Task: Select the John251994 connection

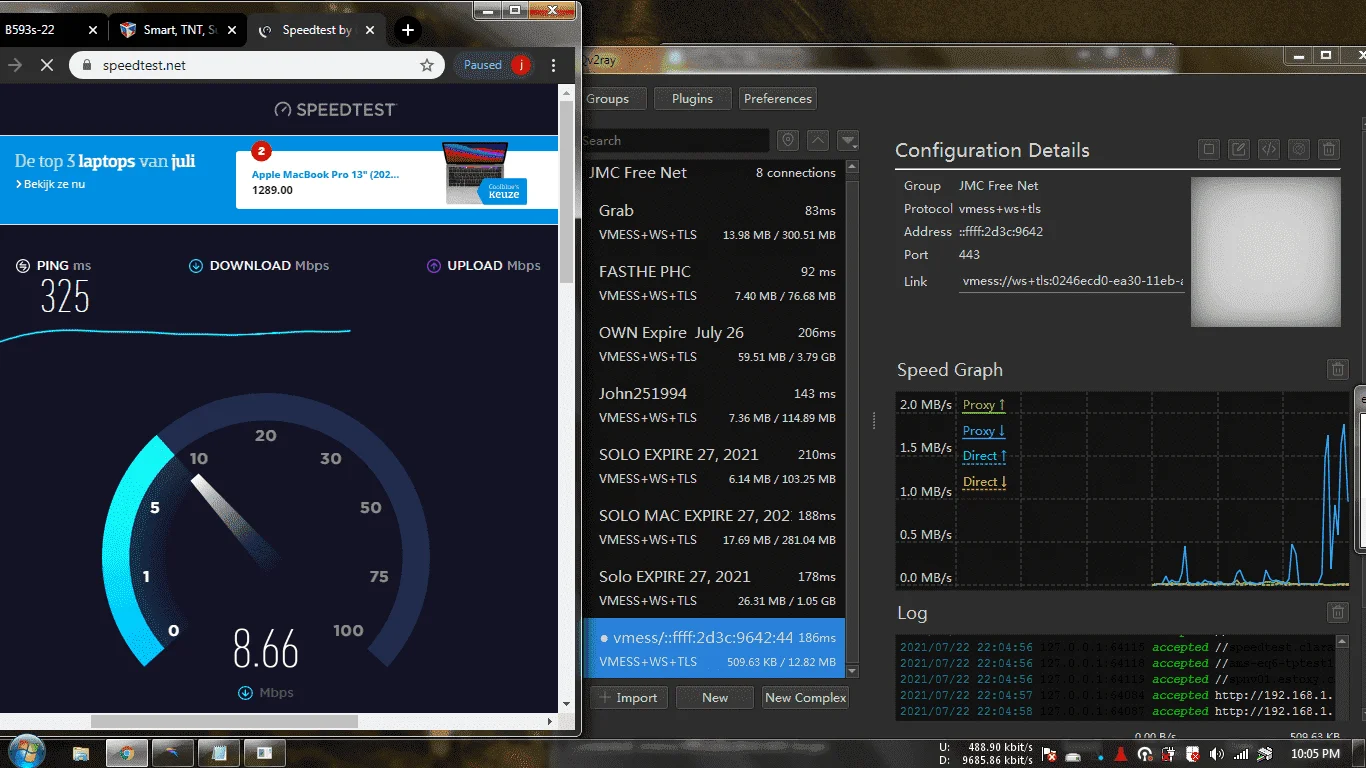Action: click(x=714, y=405)
